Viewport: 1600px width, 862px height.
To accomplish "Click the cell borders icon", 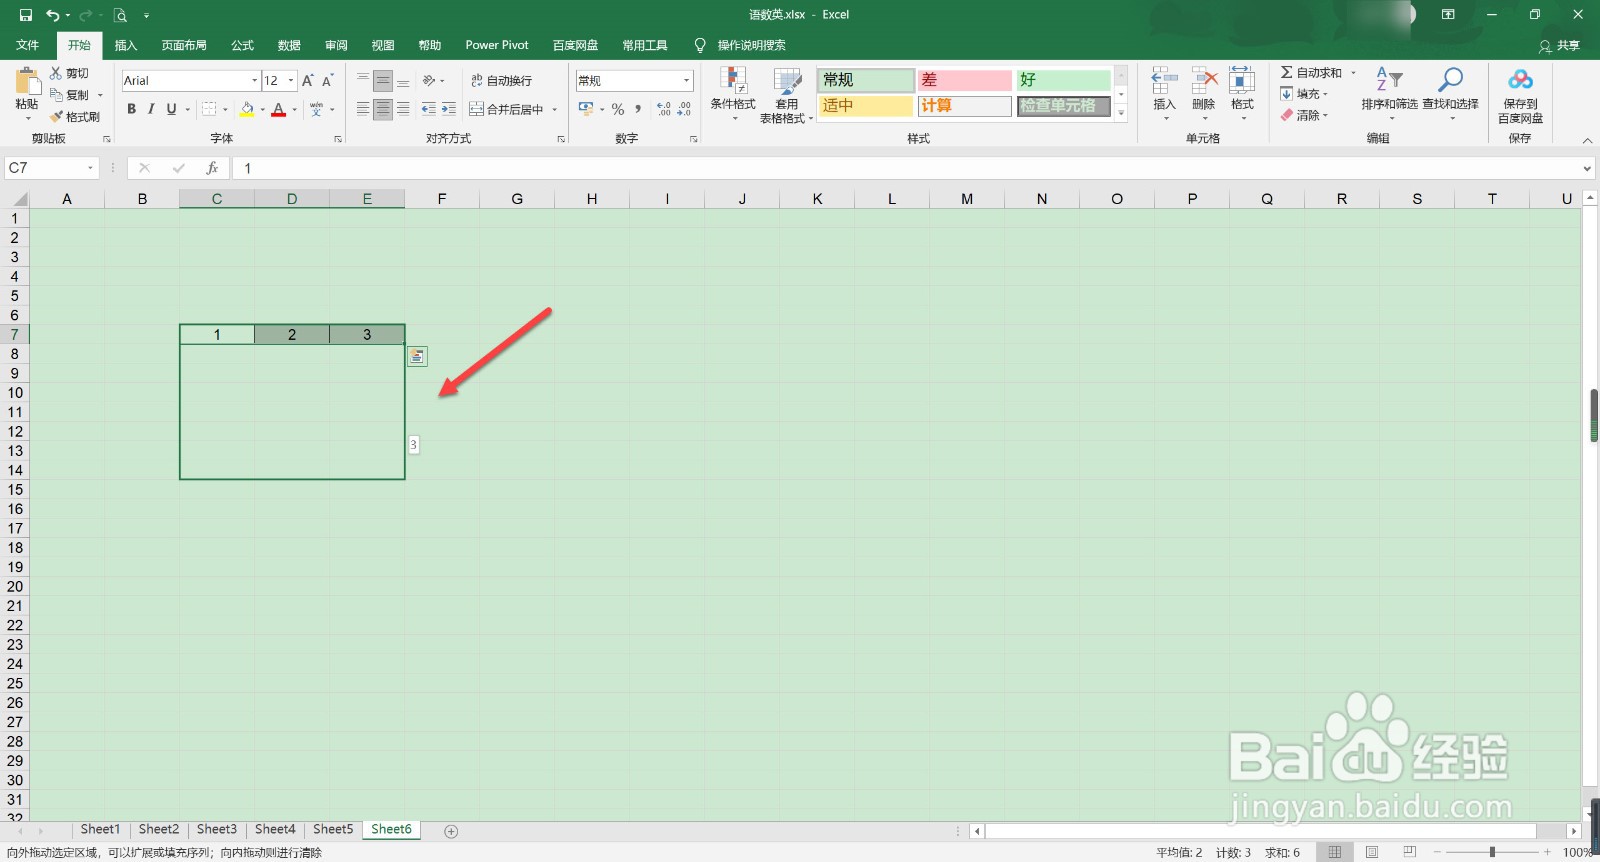I will (x=209, y=109).
